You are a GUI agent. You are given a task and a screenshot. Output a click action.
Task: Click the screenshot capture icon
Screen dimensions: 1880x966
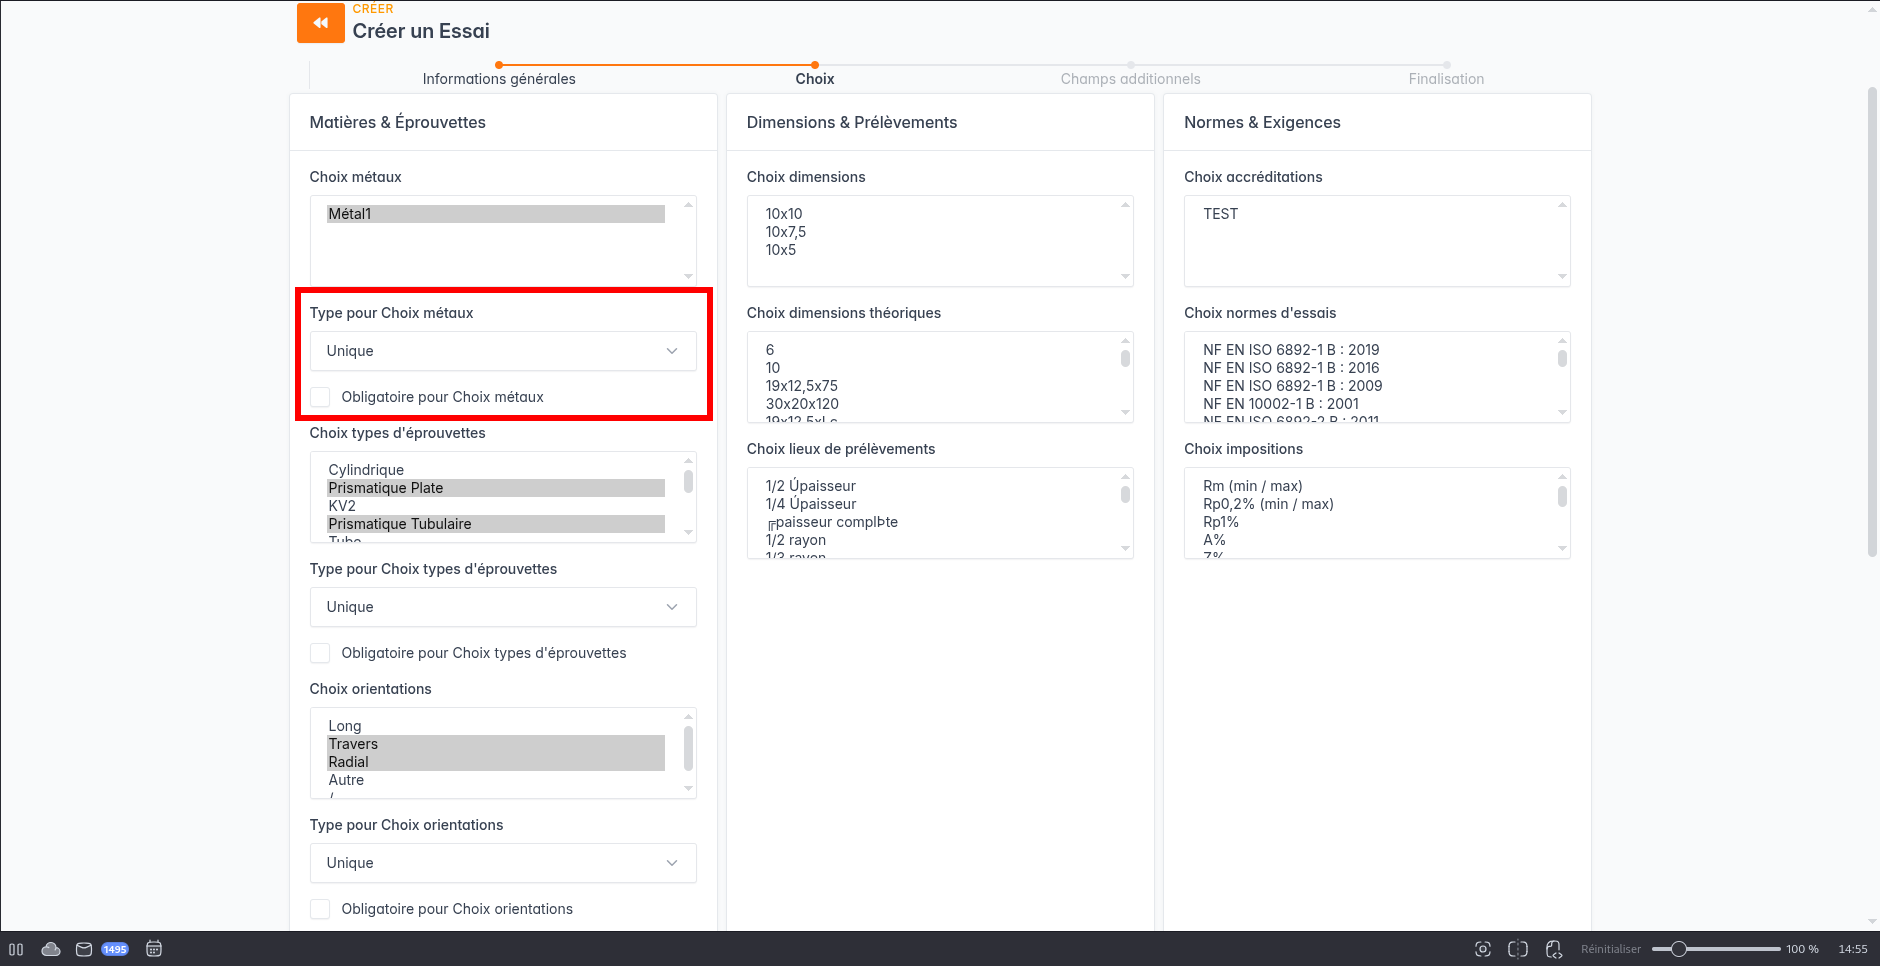[1483, 949]
